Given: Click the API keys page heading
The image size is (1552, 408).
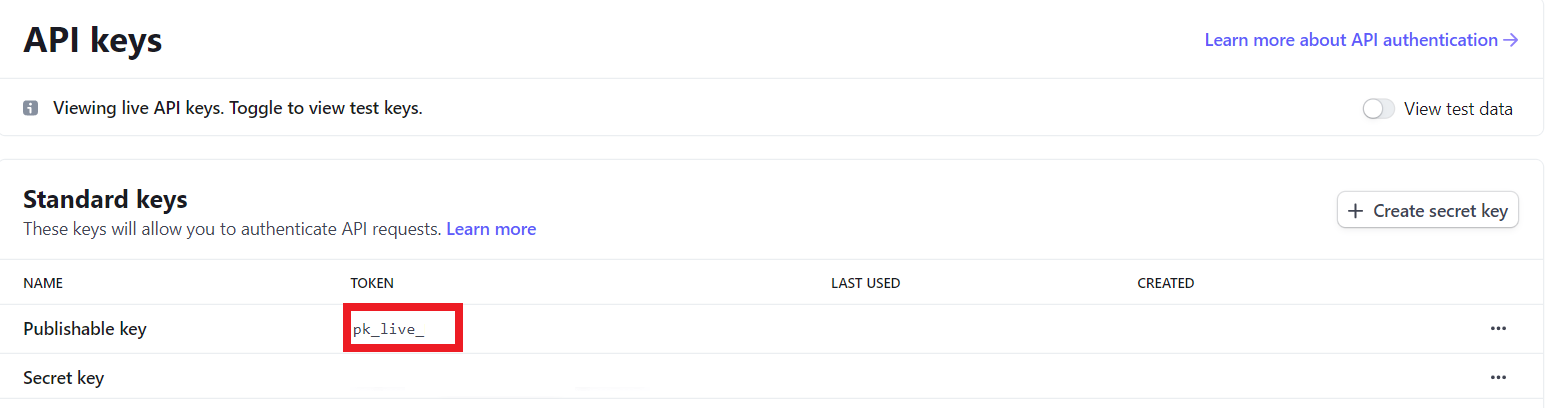Looking at the screenshot, I should tap(93, 41).
